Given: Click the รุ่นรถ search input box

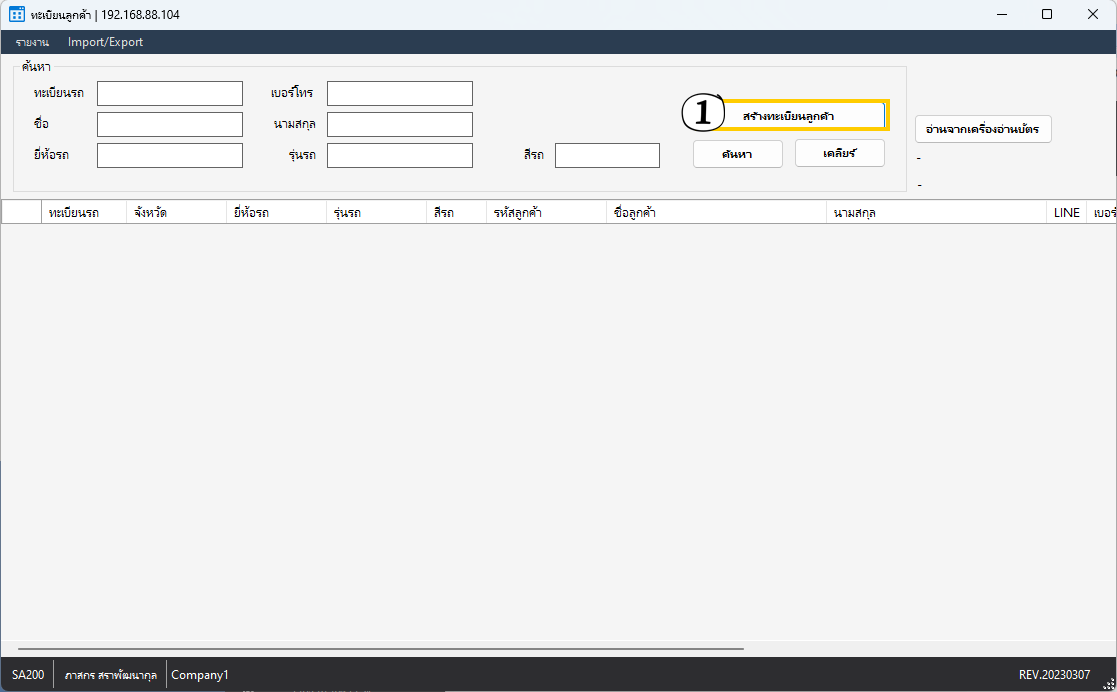Looking at the screenshot, I should [399, 155].
